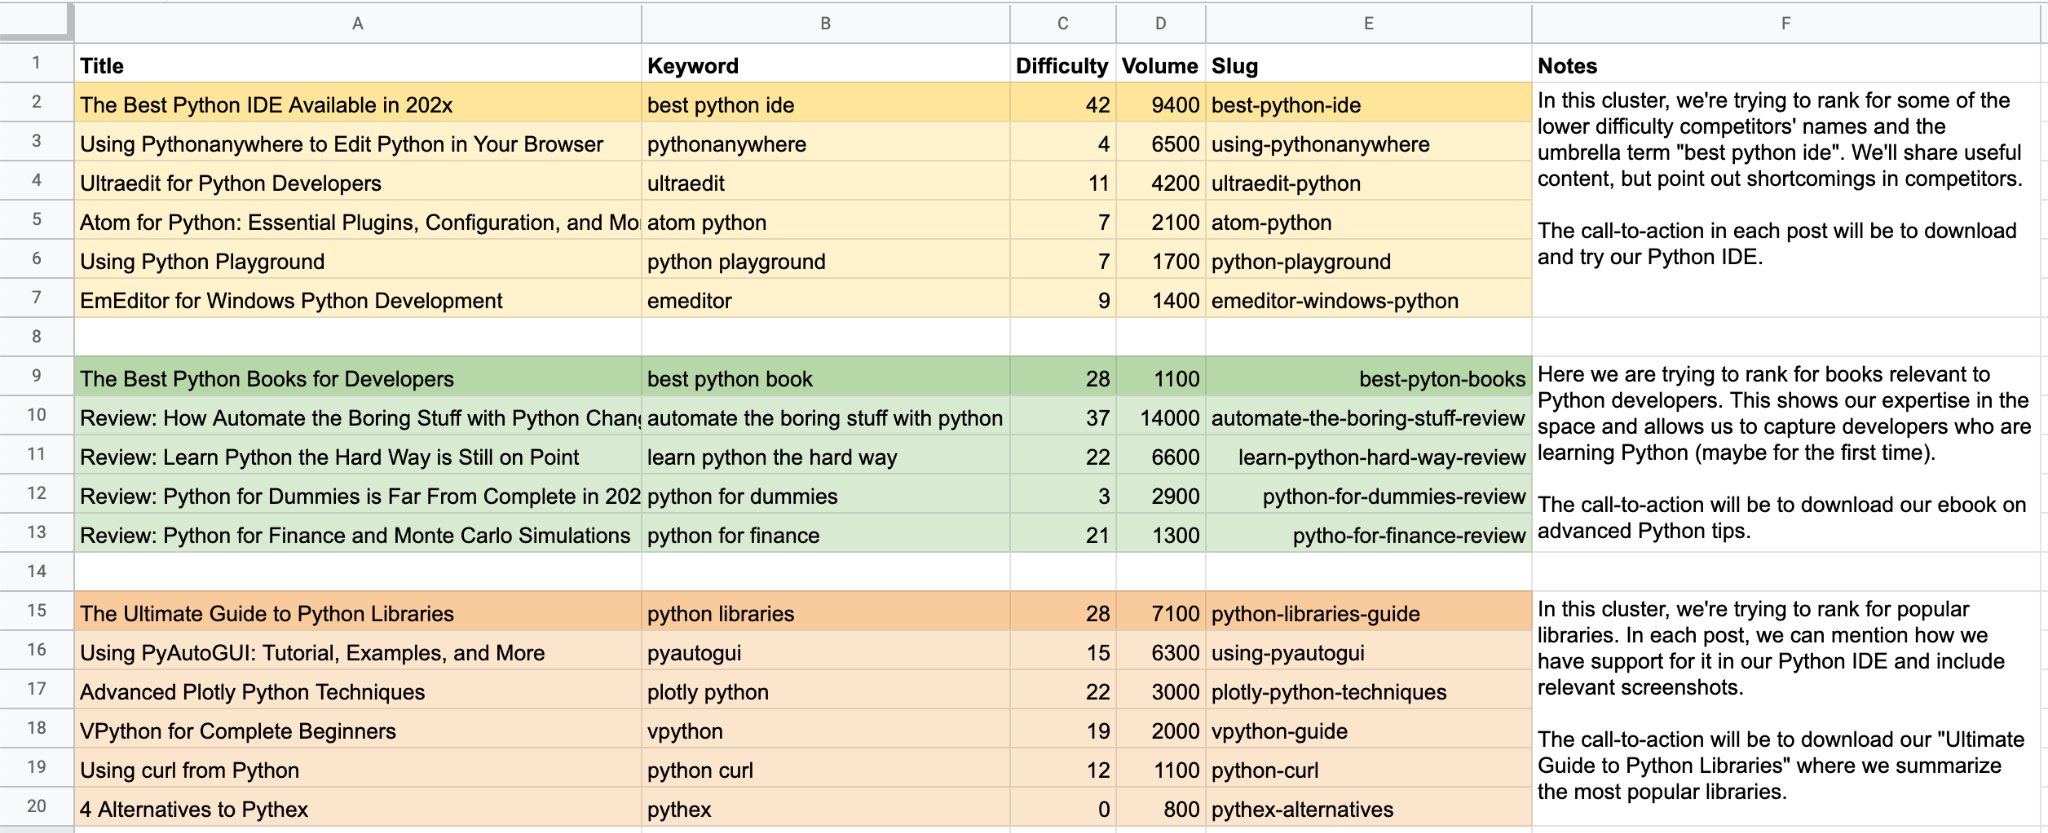Click keyword cell 'pythonanywhere'
2048x833 pixels.
click(x=825, y=142)
